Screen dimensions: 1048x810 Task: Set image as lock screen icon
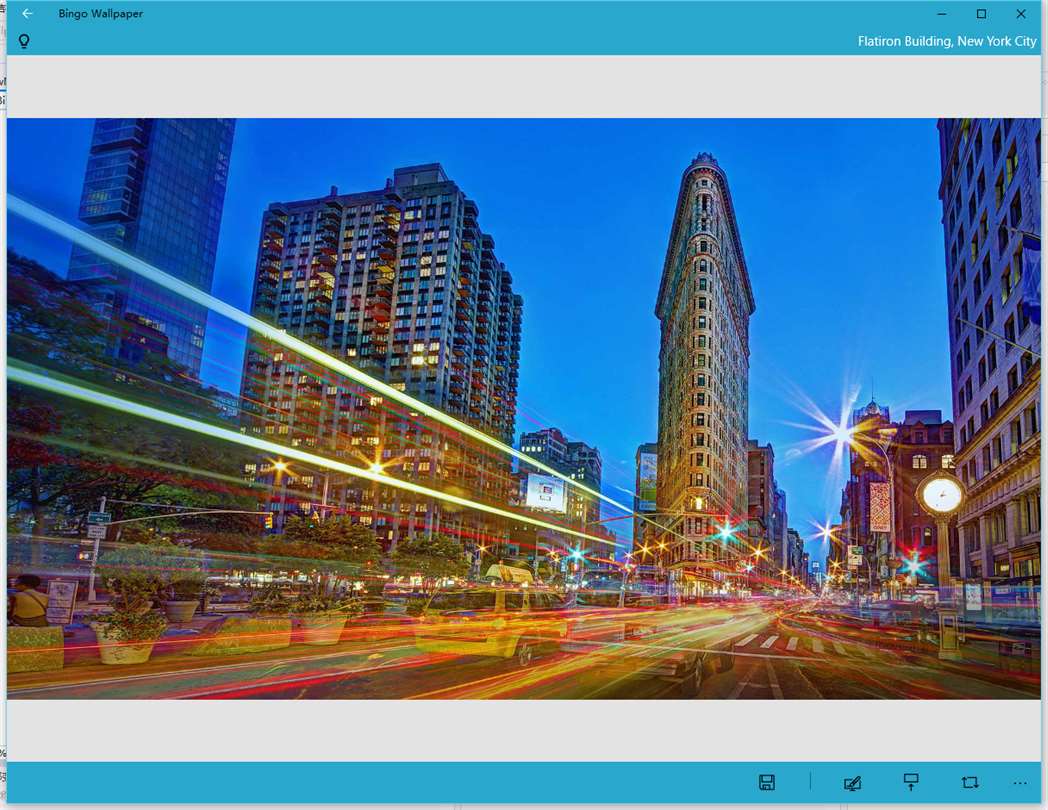(x=911, y=782)
